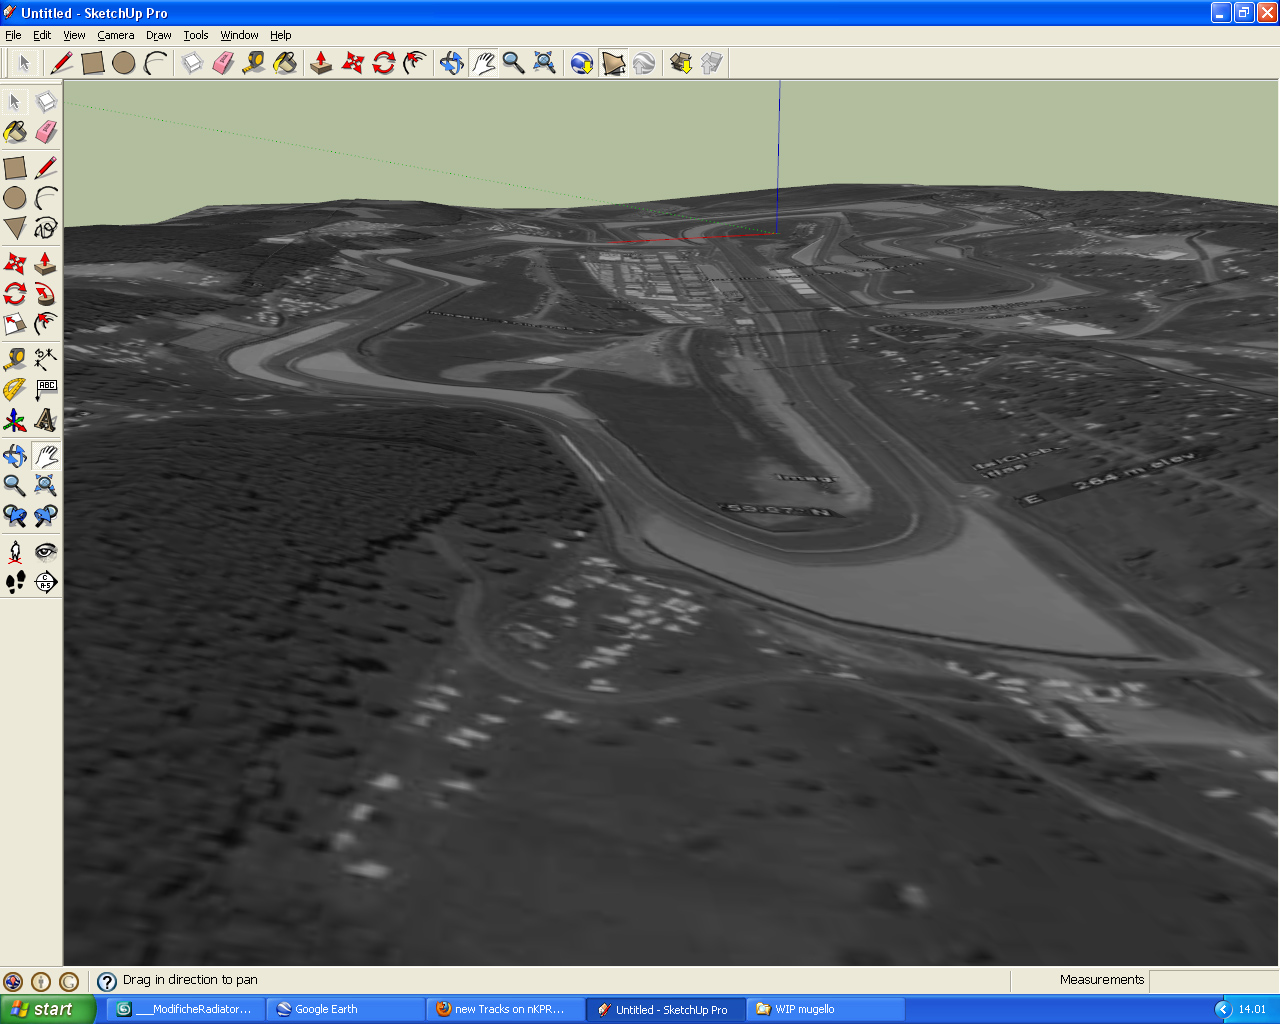Activate the Look Around eye tool

pos(46,551)
